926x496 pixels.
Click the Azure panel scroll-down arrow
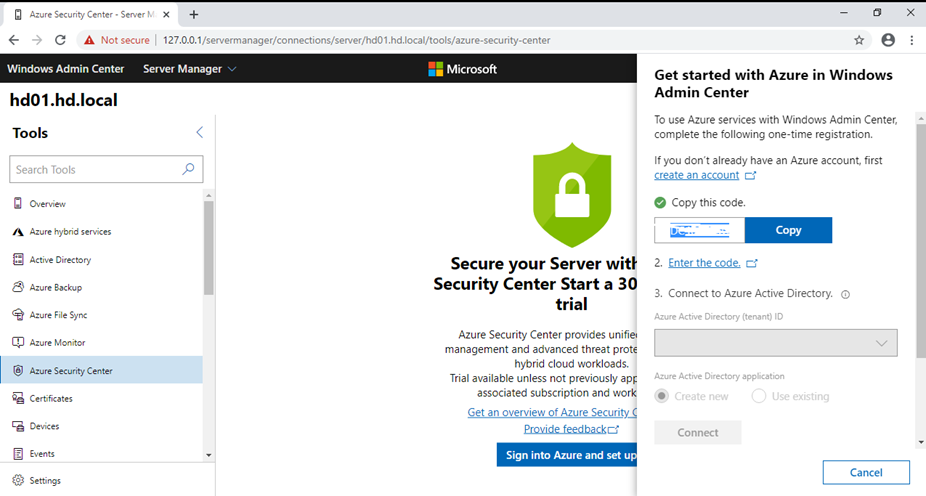[921, 442]
